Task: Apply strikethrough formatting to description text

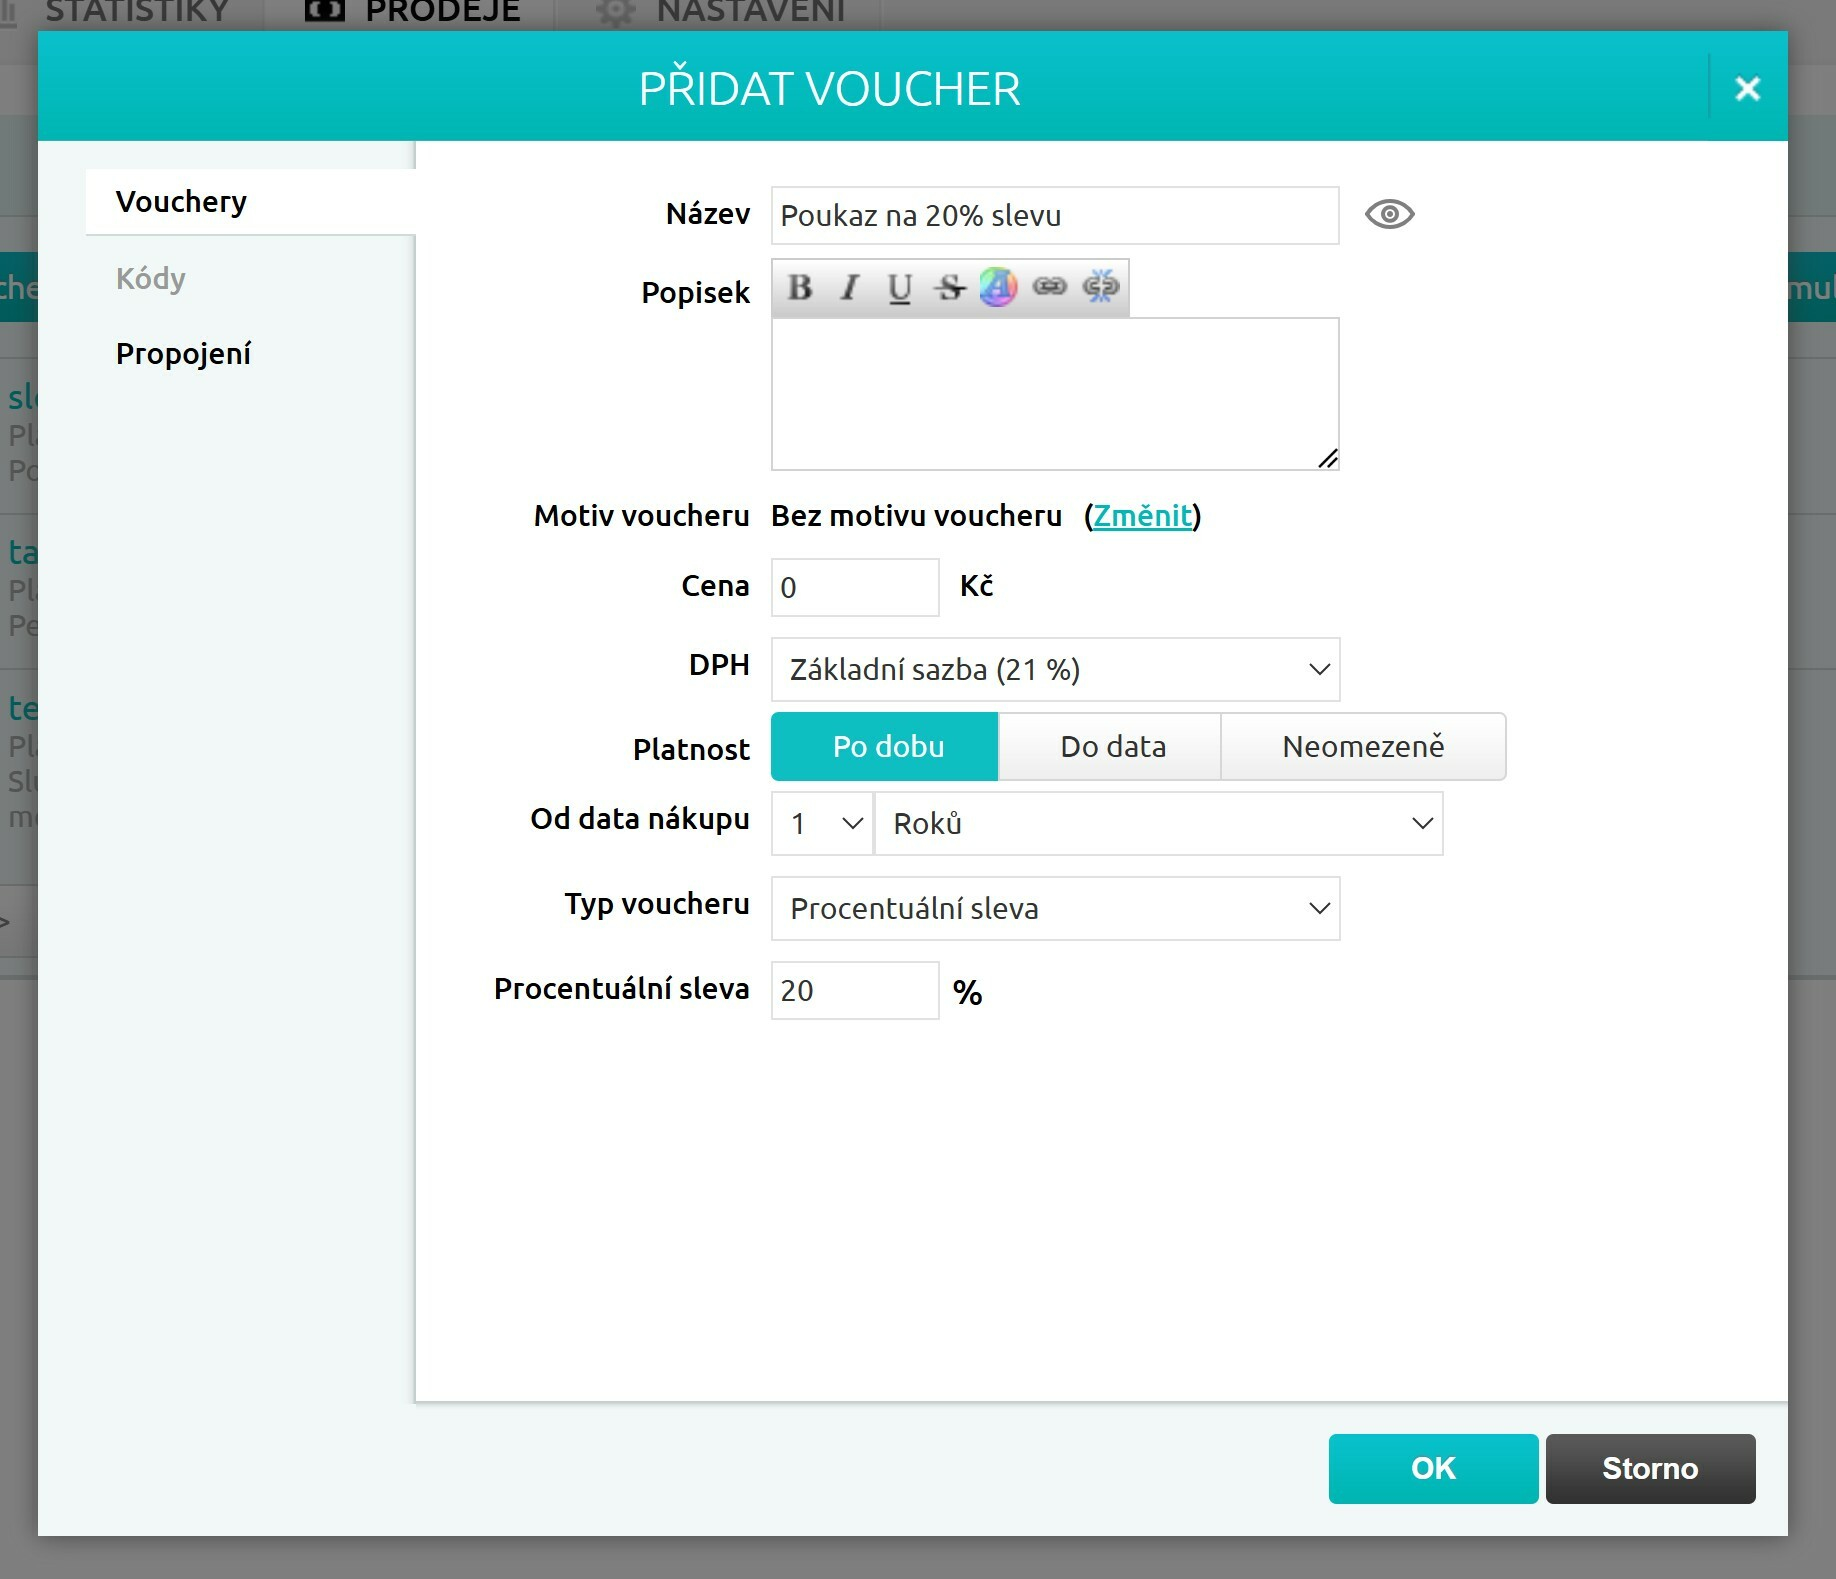Action: pos(948,288)
